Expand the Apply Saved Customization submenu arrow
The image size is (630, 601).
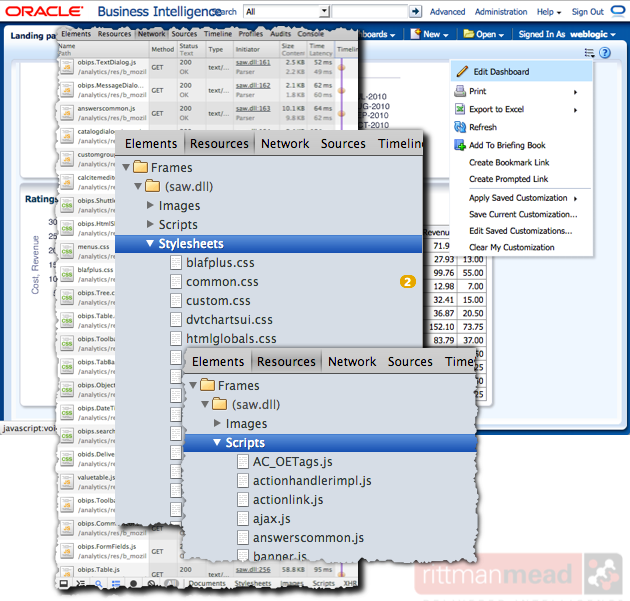pos(575,198)
